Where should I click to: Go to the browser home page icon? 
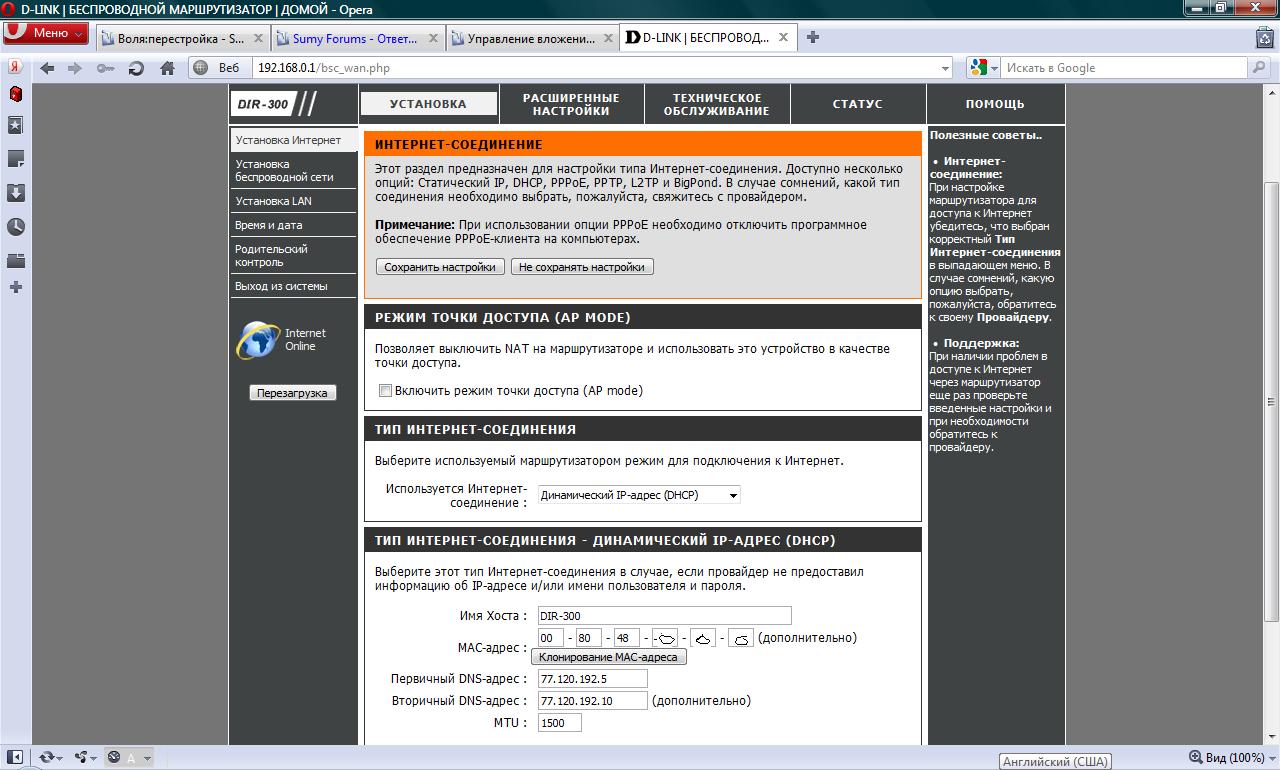166,68
